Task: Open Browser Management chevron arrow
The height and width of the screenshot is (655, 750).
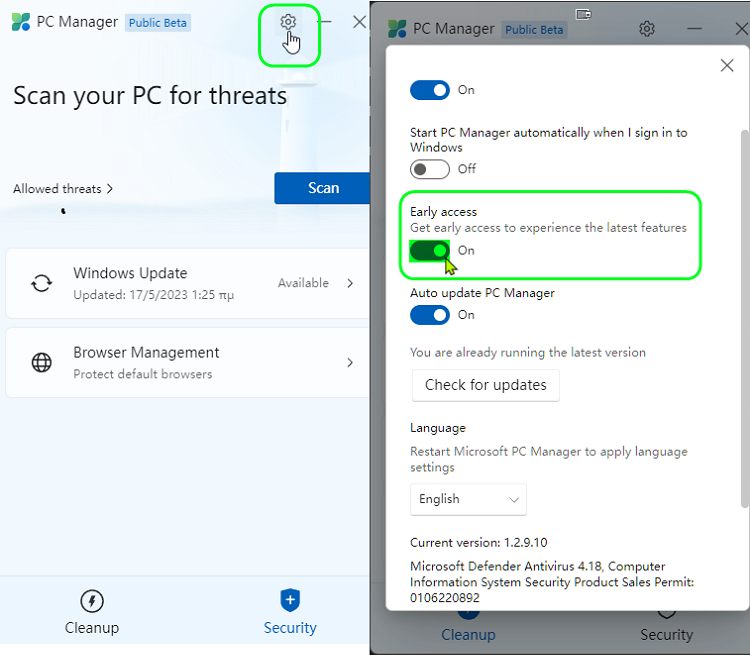Action: (350, 362)
